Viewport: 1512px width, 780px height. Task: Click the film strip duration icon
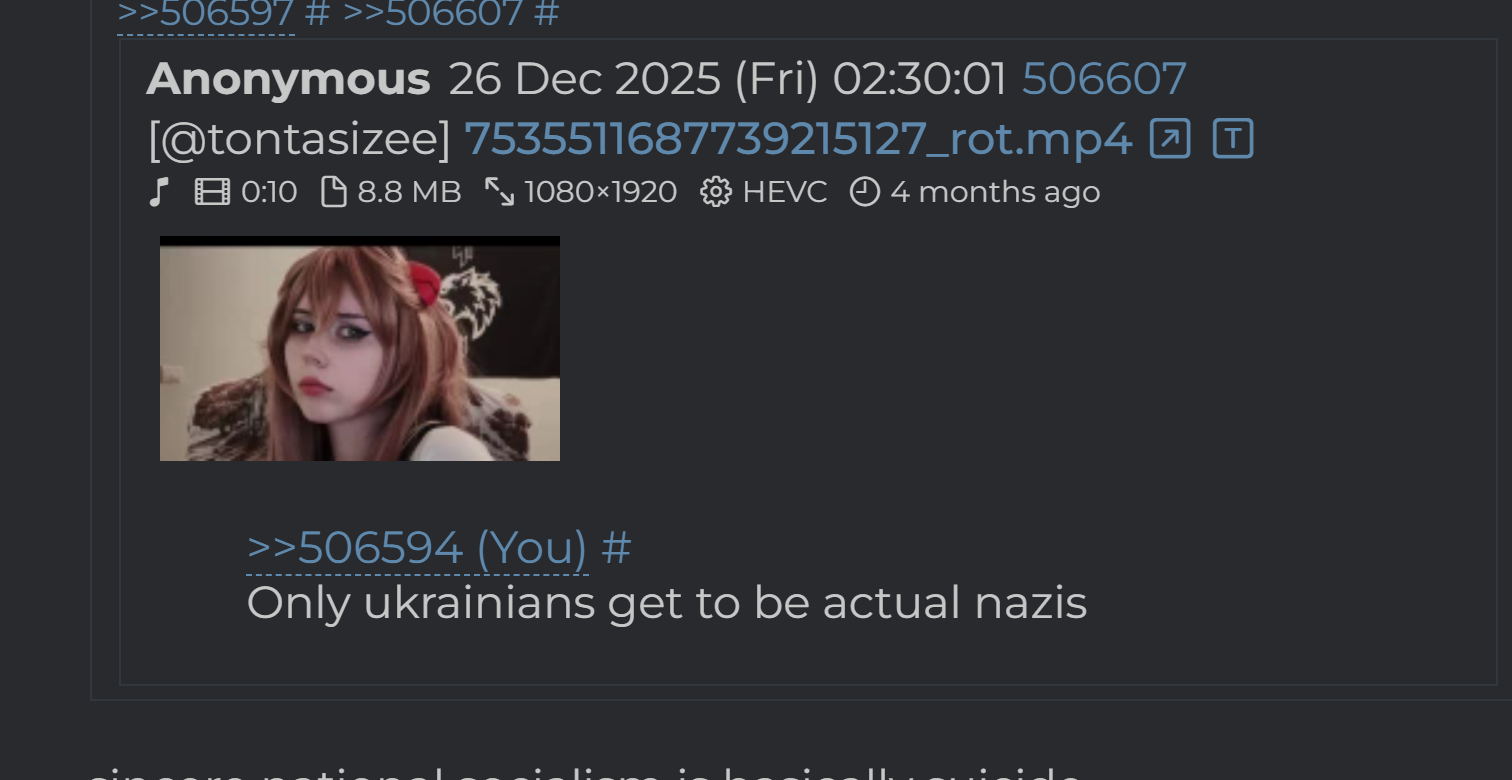coord(212,192)
